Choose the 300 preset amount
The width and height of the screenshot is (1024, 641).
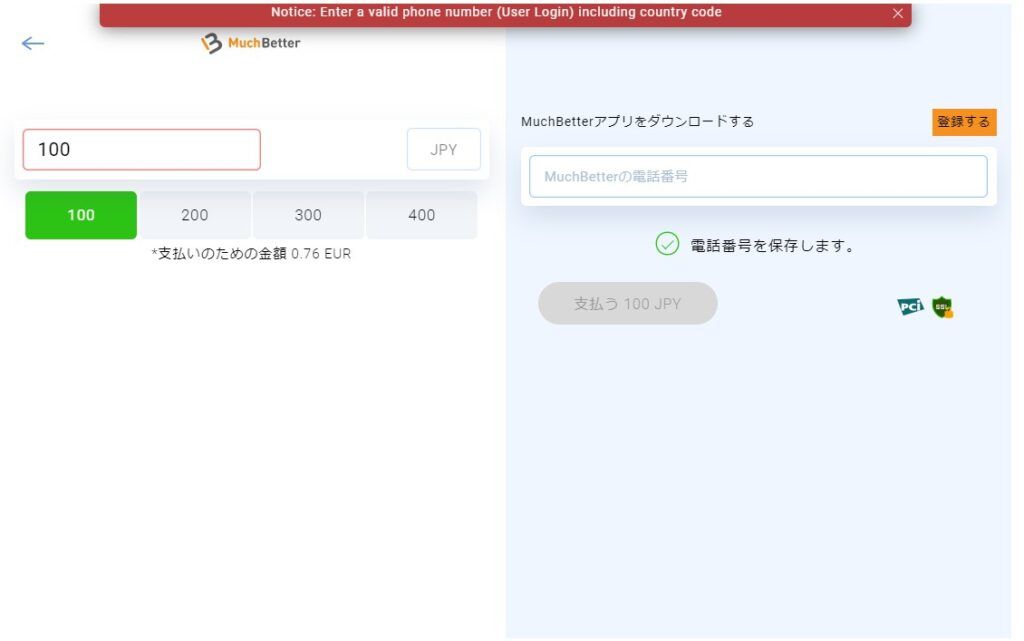click(308, 215)
